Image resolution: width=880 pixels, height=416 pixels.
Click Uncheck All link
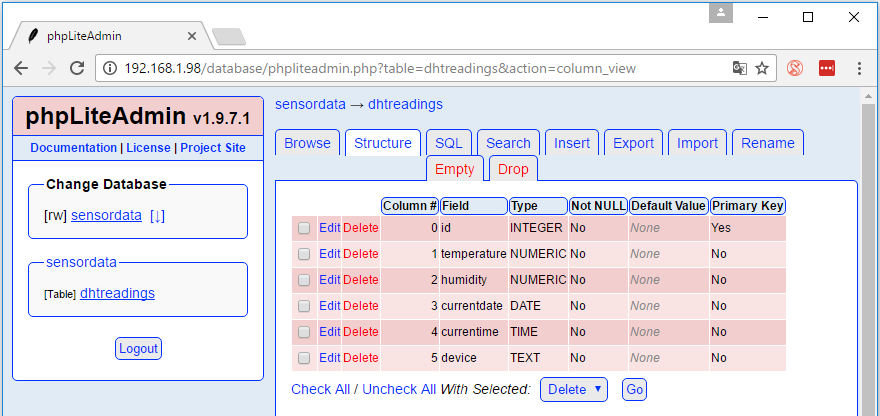[399, 389]
